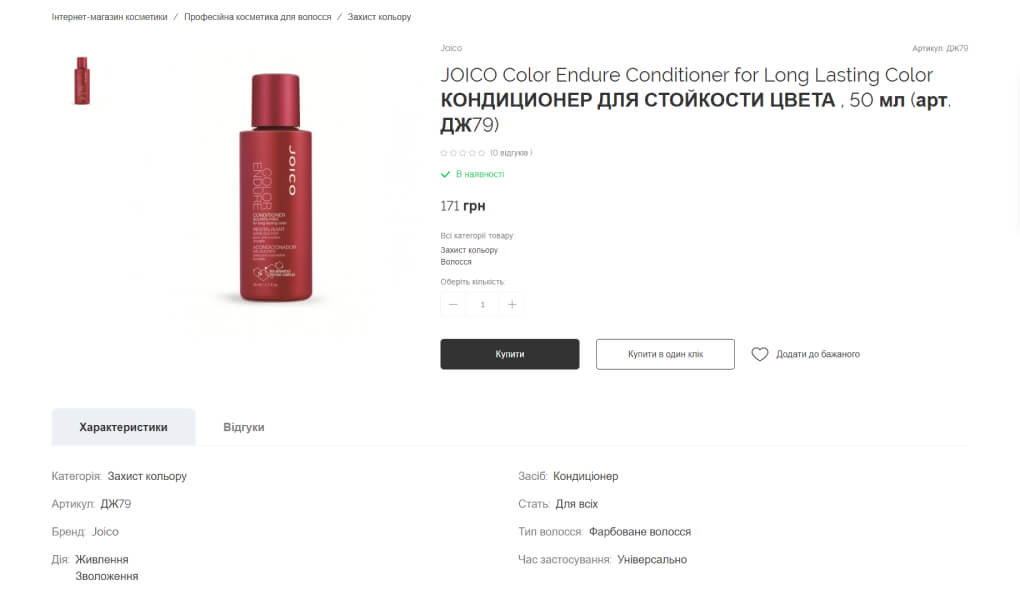Viewport: 1020px width, 600px height.
Task: Open the reviews count link
Action: click(511, 153)
